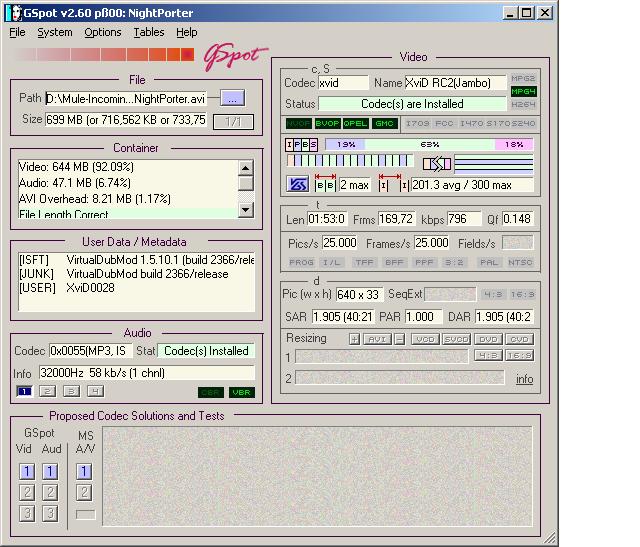The width and height of the screenshot is (640, 547).
Task: Select the [ISFT] VirtualDubMod metadata row
Action: [136, 260]
